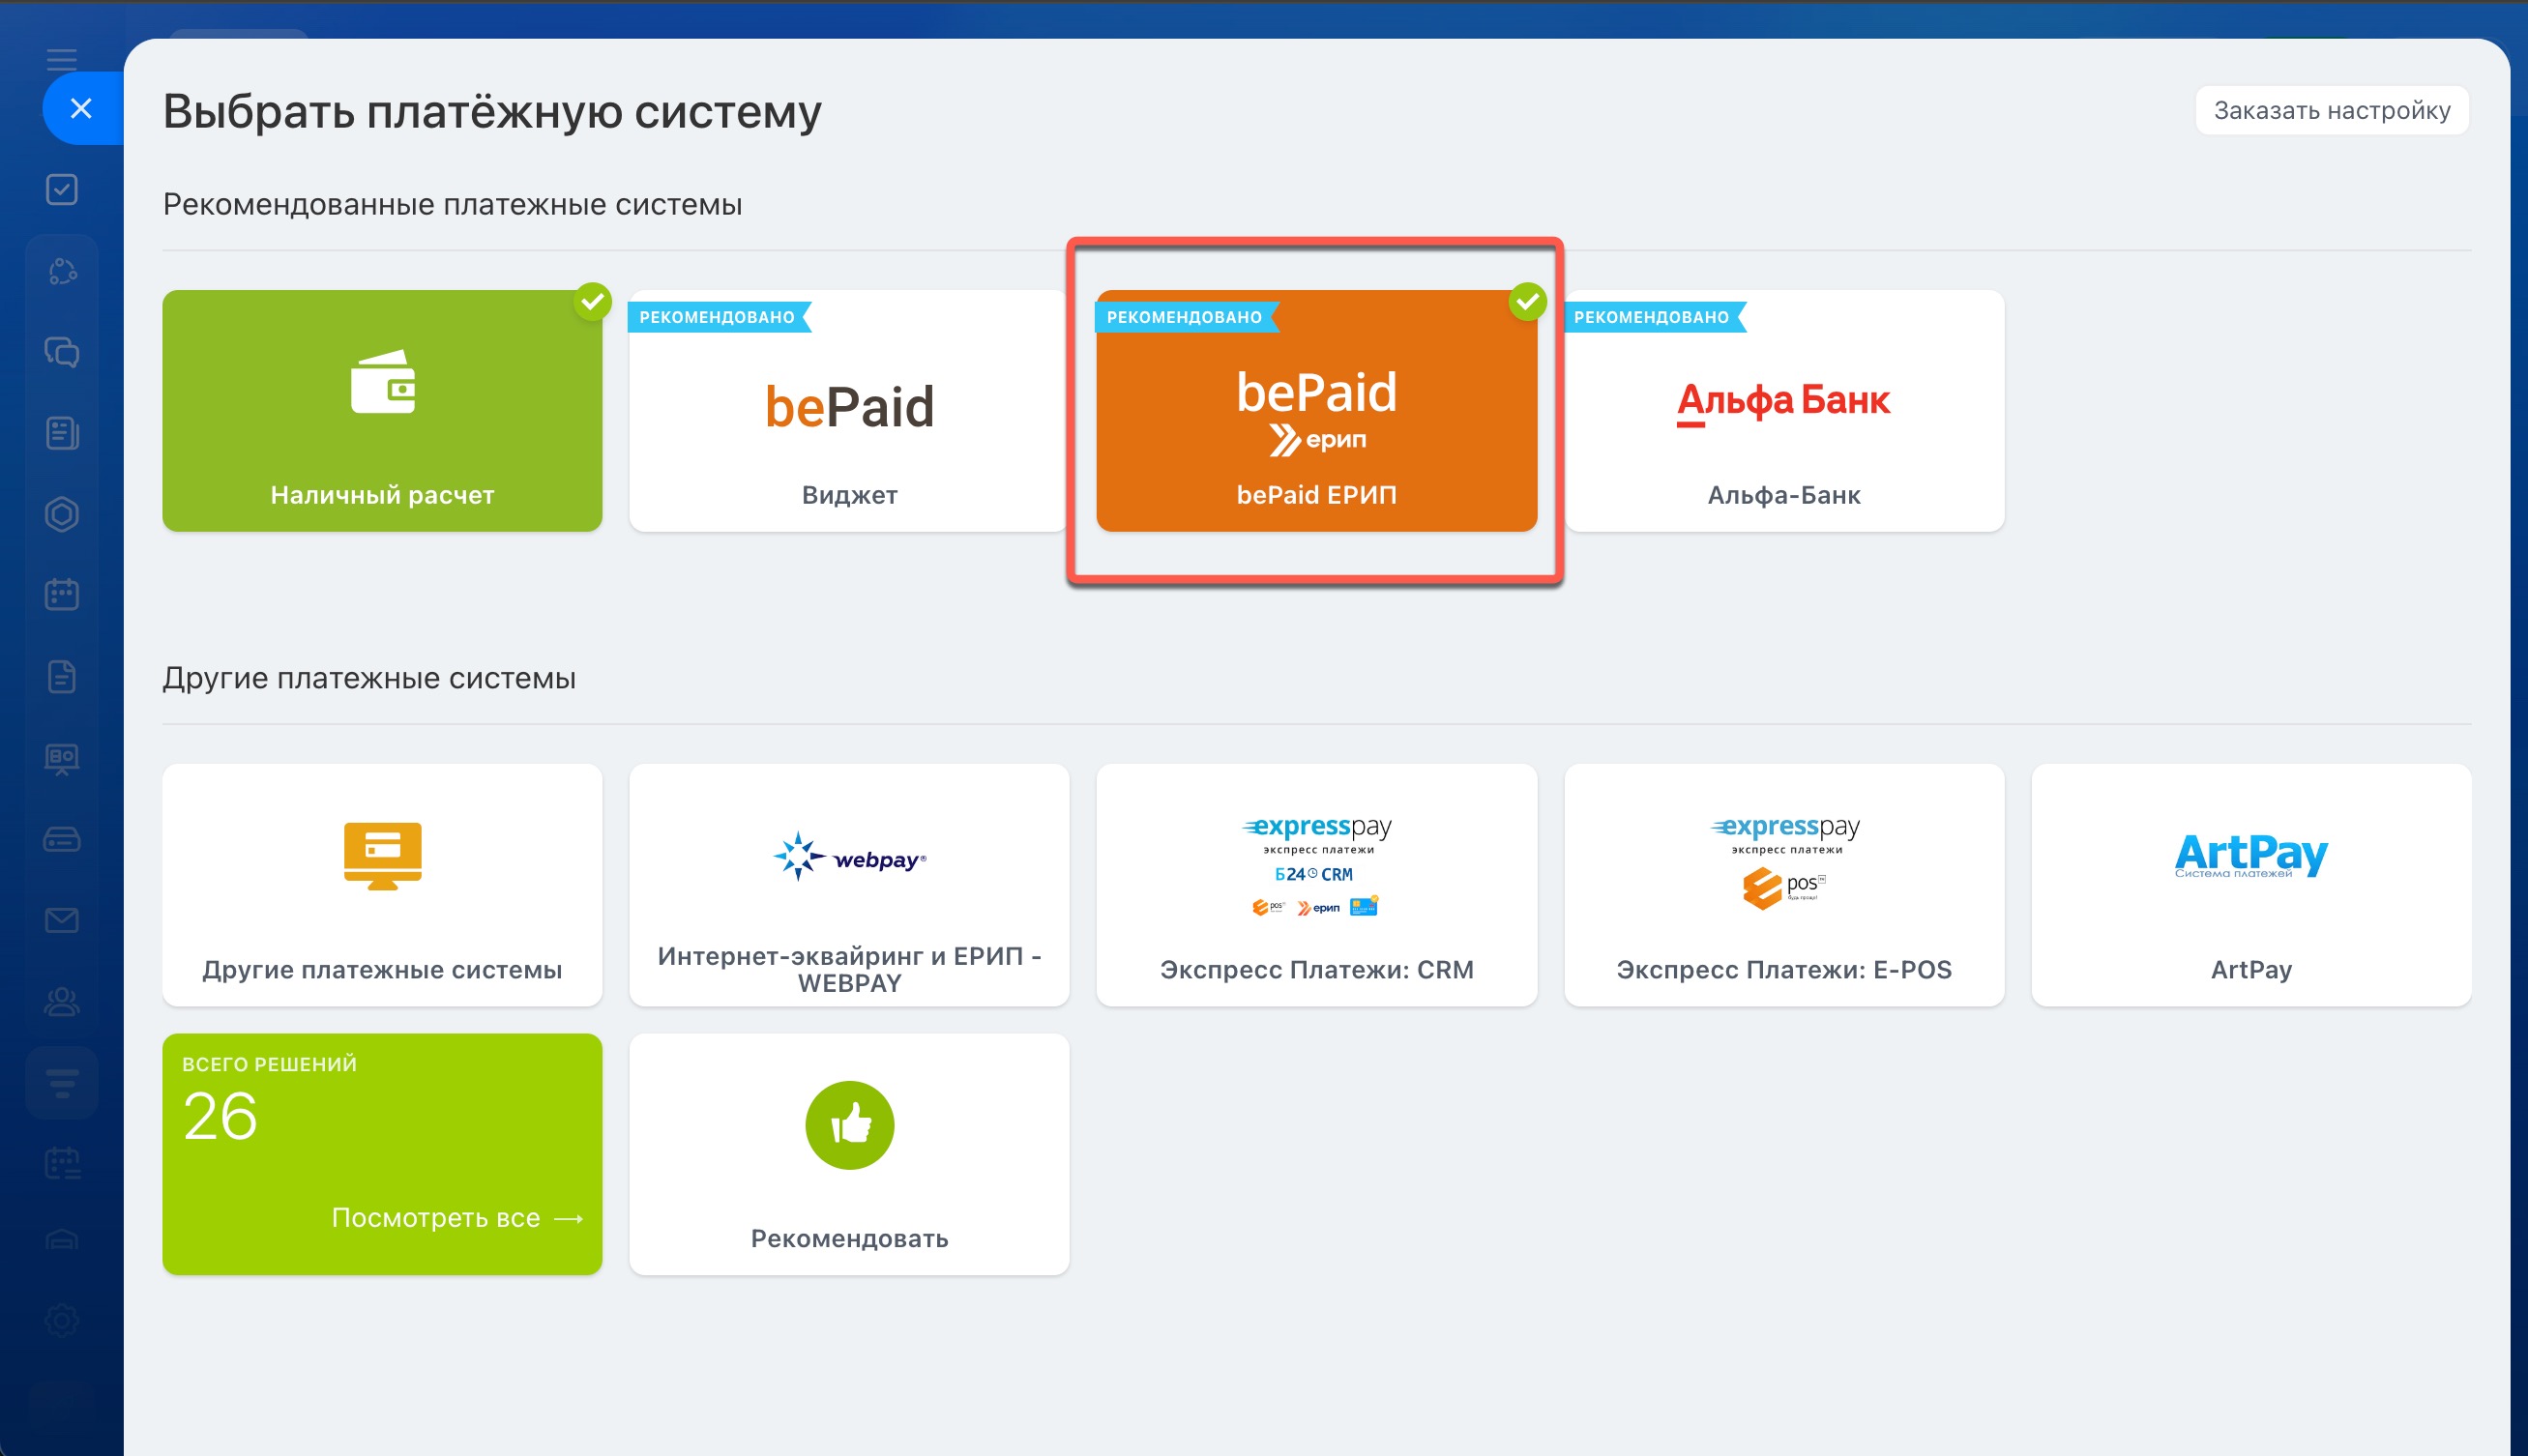Open the chat messenger sidebar icon
2528x1456 pixels.
(x=62, y=352)
